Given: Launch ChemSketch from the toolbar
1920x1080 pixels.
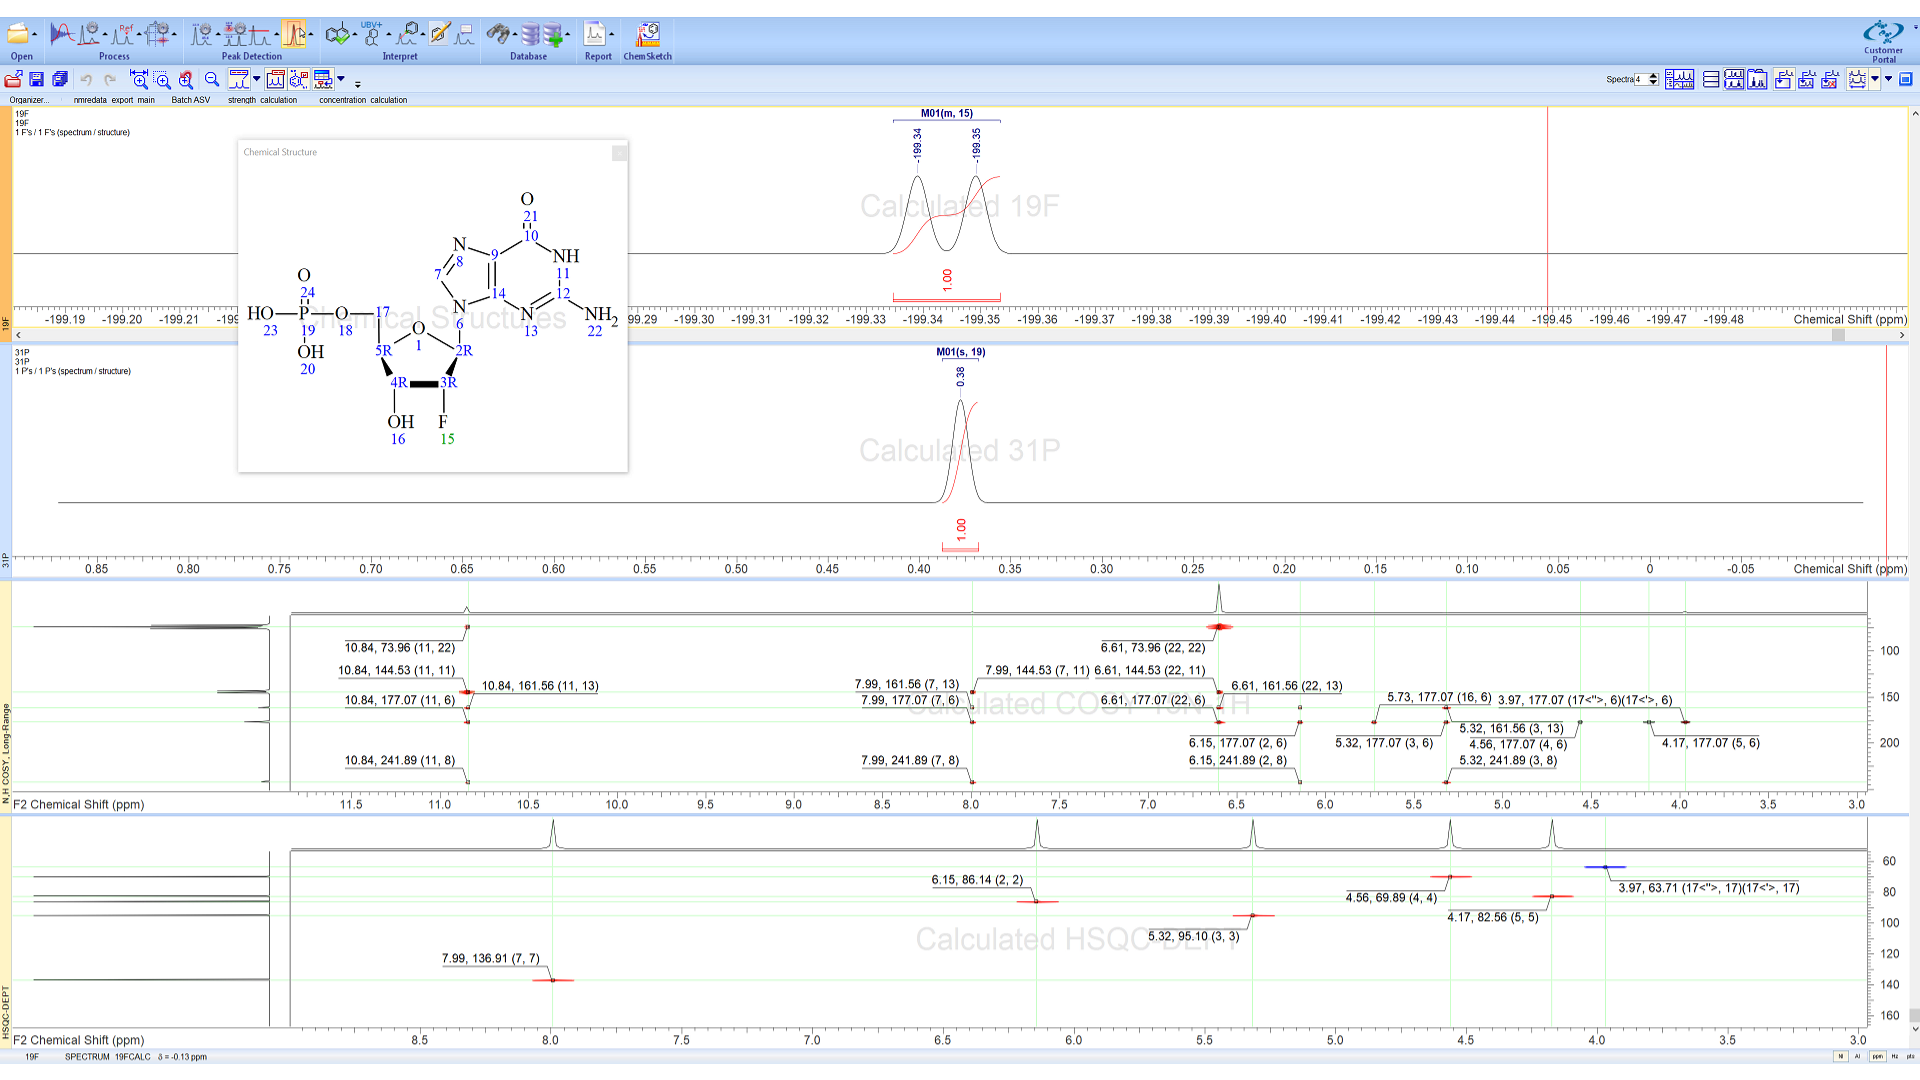Looking at the screenshot, I should click(x=648, y=34).
